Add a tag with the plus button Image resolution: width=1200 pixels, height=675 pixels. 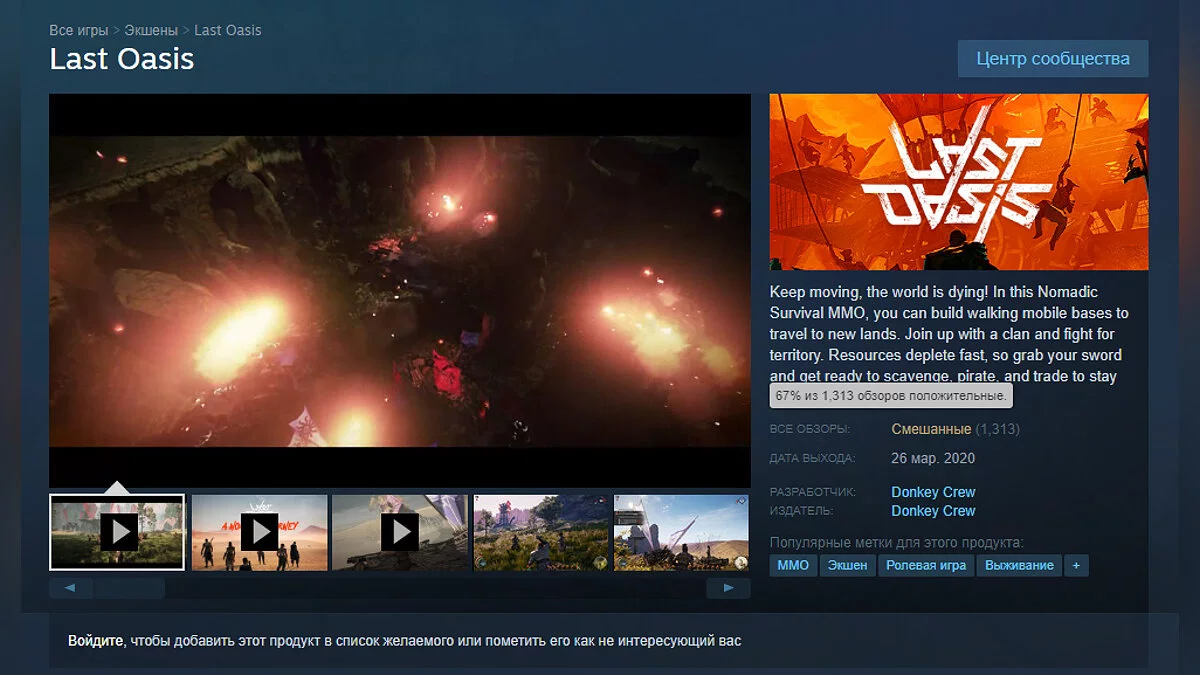pos(1076,565)
